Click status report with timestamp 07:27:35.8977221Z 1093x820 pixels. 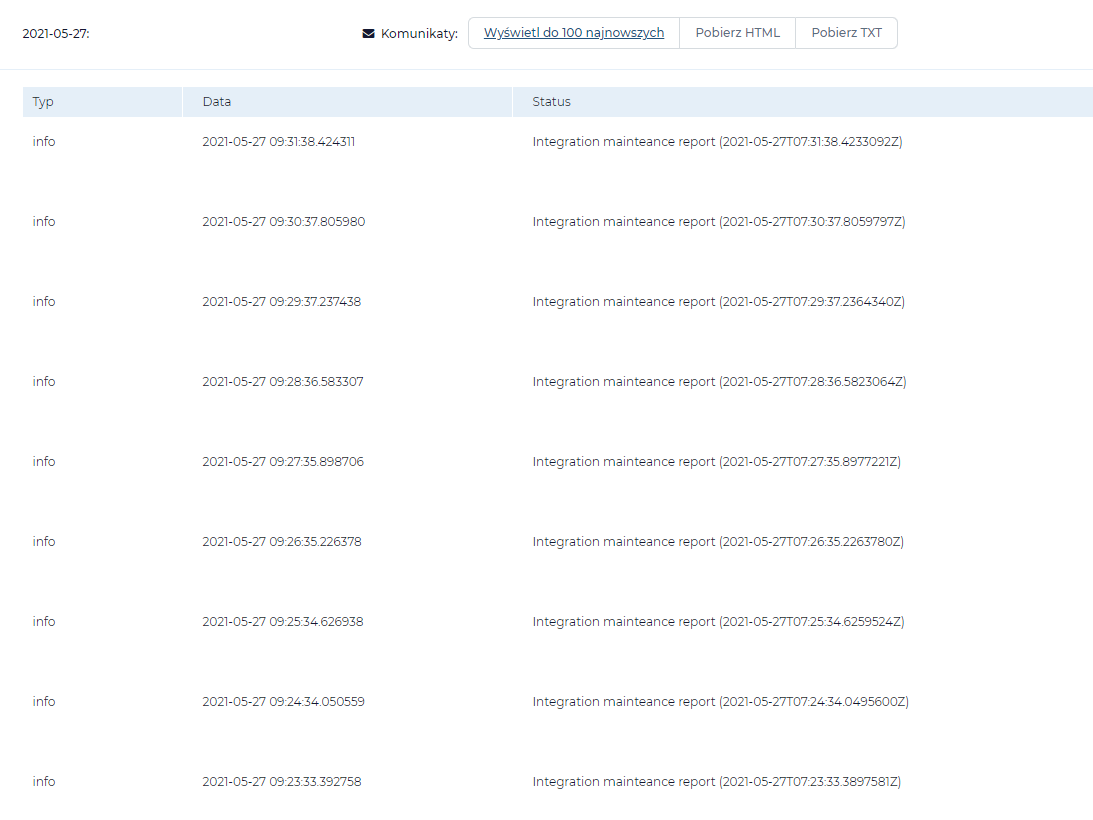click(x=717, y=462)
